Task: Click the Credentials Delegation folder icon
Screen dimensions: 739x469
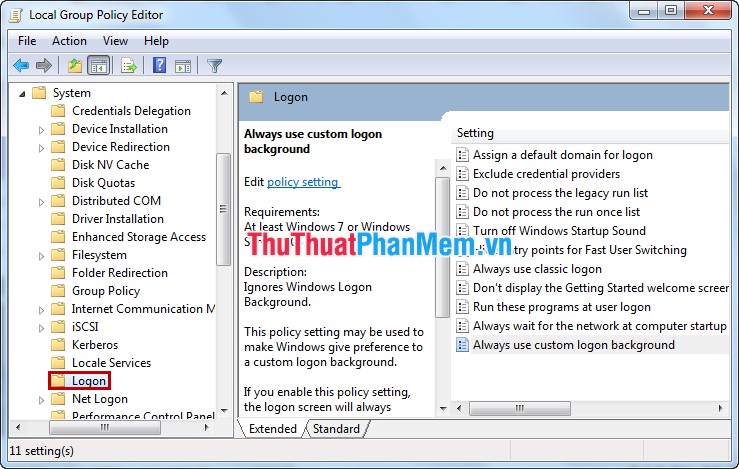Action: tap(58, 111)
